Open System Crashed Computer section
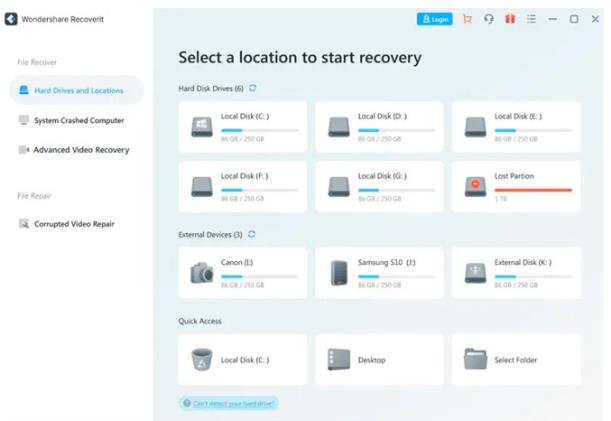Image resolution: width=611 pixels, height=421 pixels. click(x=78, y=121)
